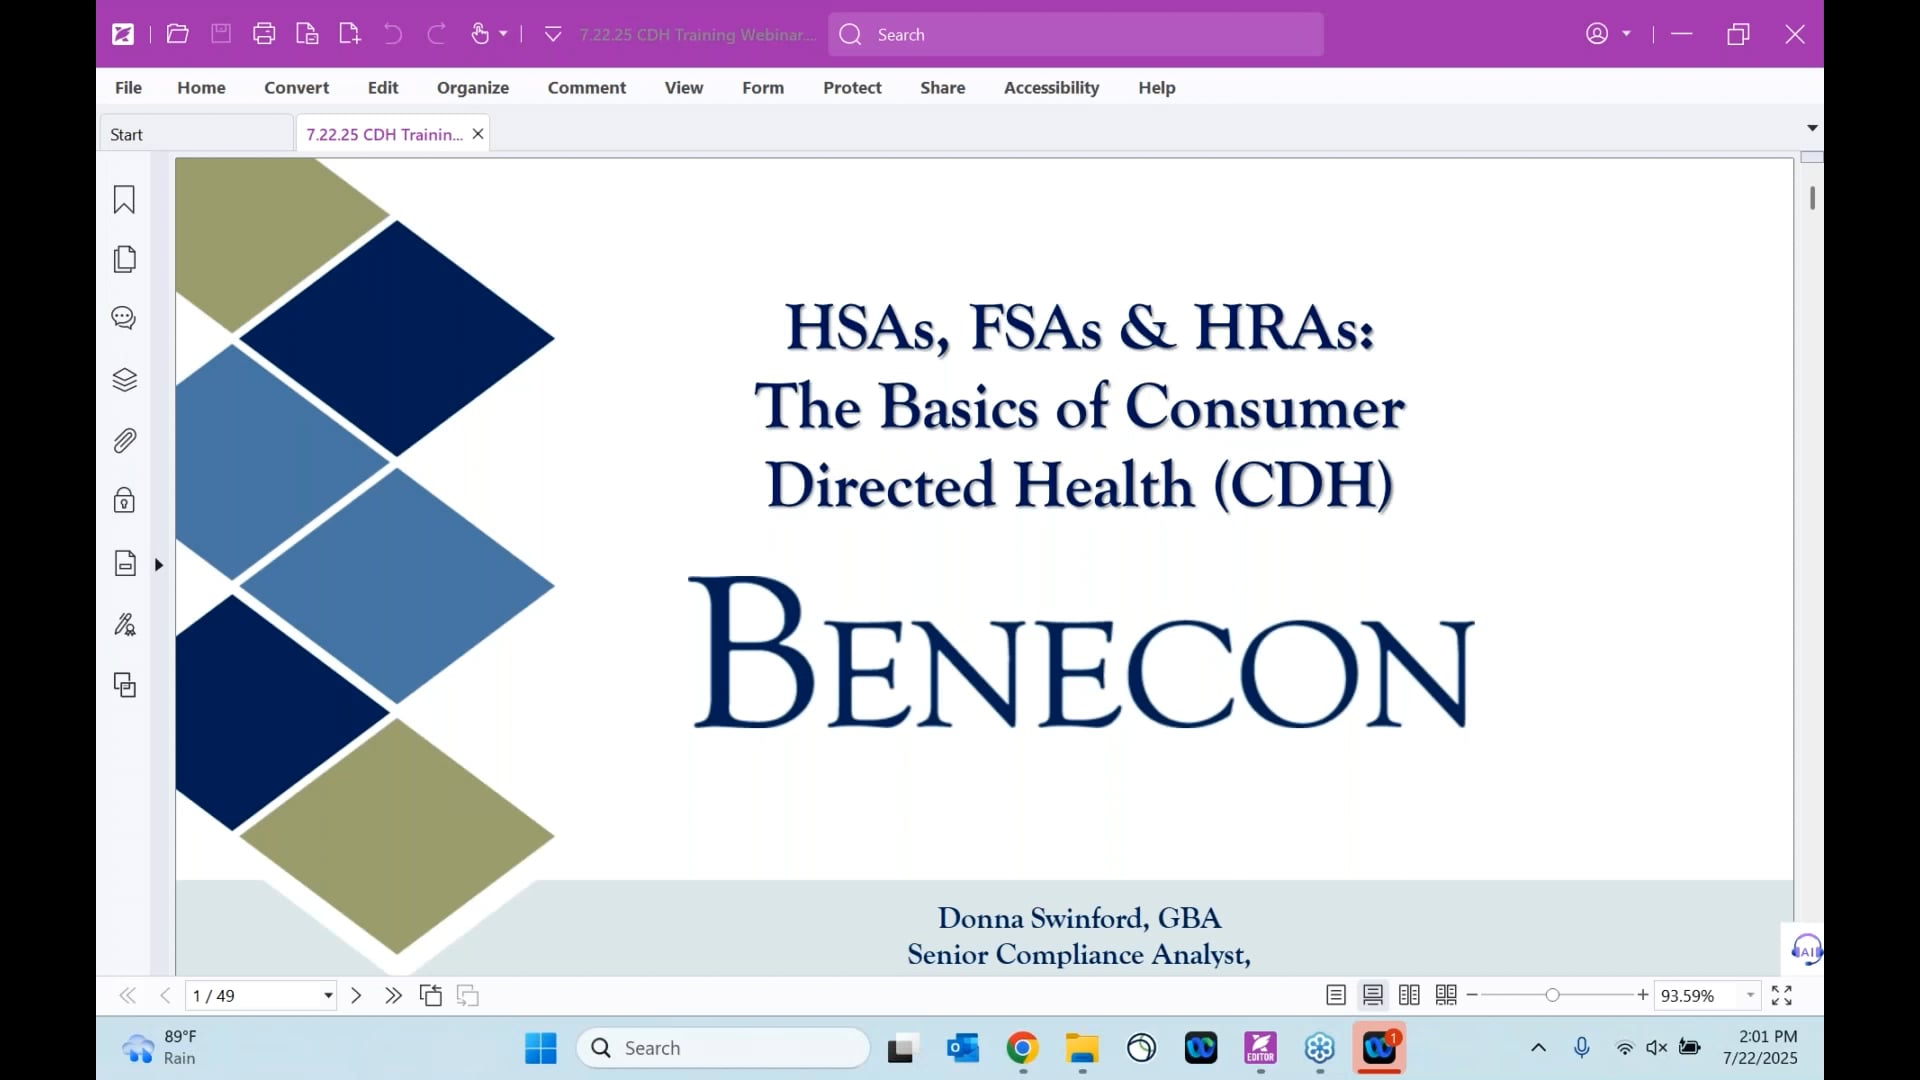Open the Security lock panel
Viewport: 1920px width, 1080px height.
(x=124, y=500)
